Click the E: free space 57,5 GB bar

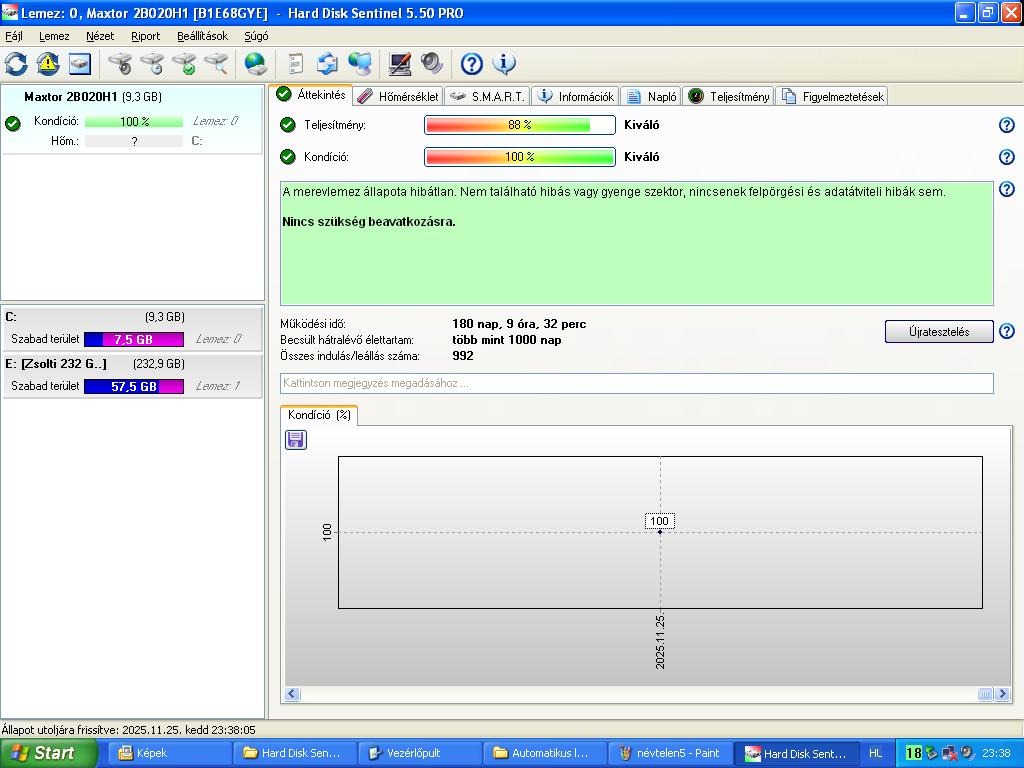coord(134,387)
